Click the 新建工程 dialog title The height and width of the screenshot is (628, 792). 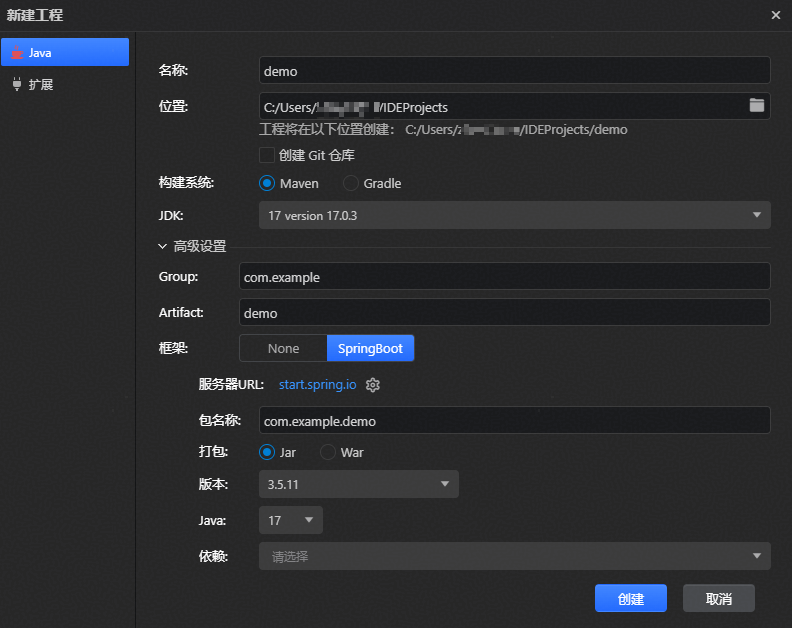pos(35,15)
